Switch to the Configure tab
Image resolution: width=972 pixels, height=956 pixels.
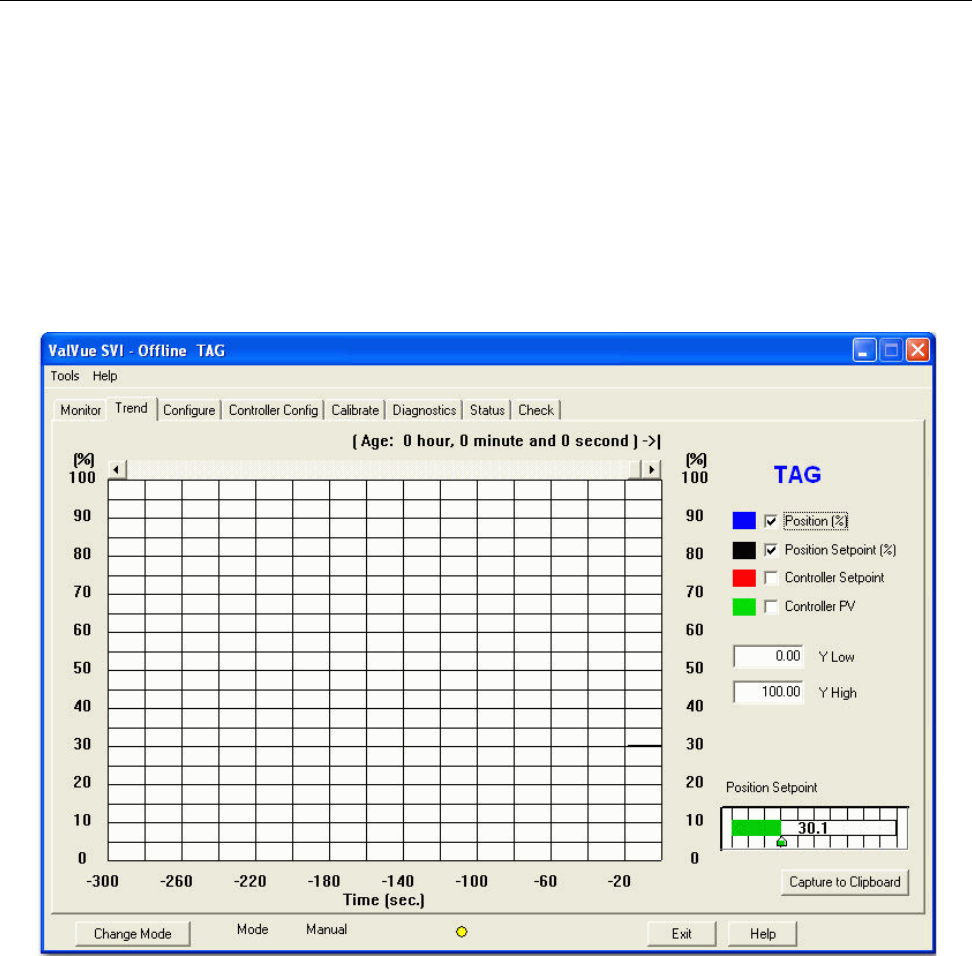click(189, 410)
